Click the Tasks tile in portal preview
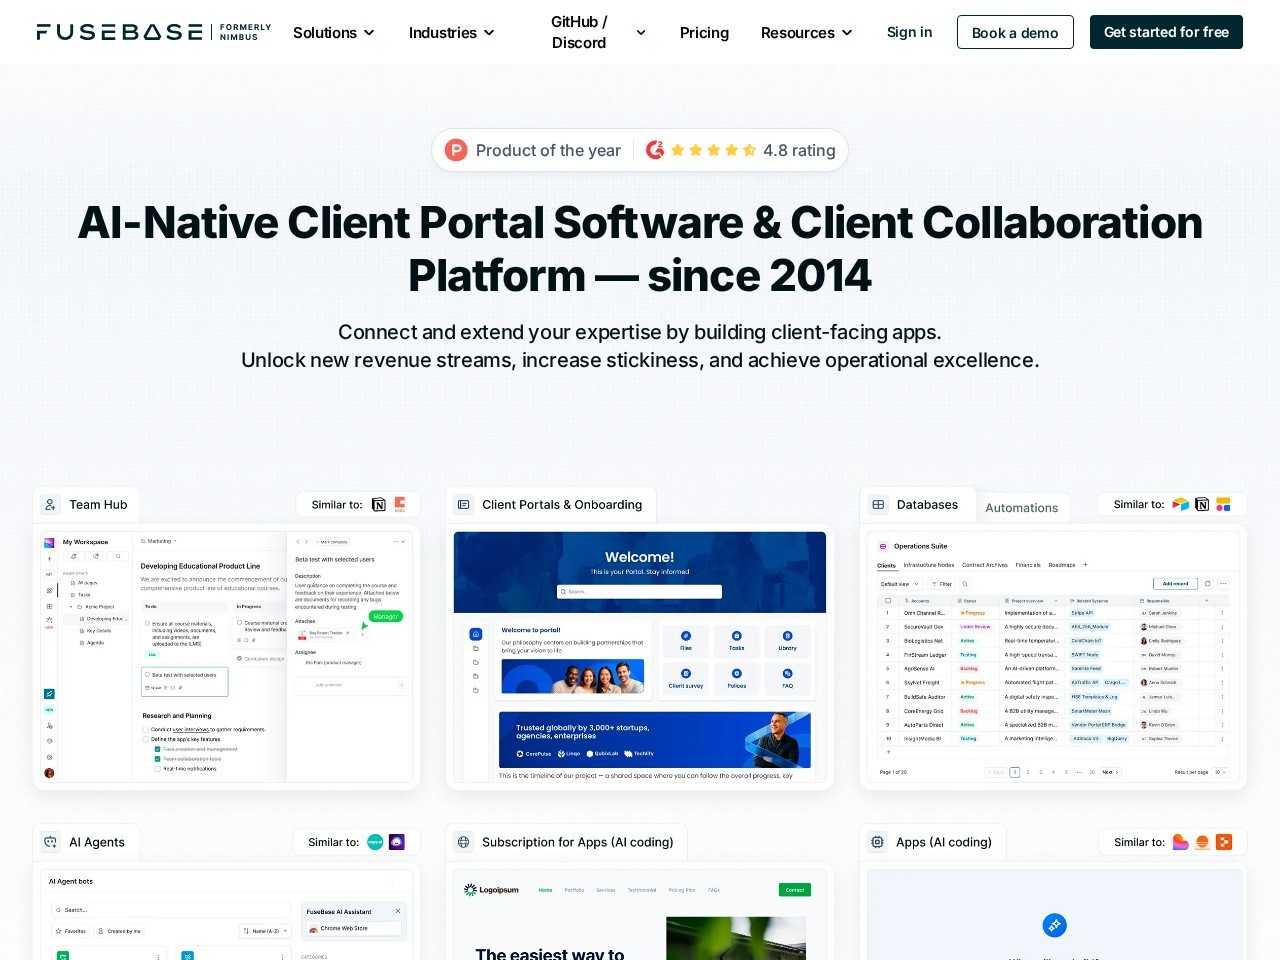 point(737,640)
